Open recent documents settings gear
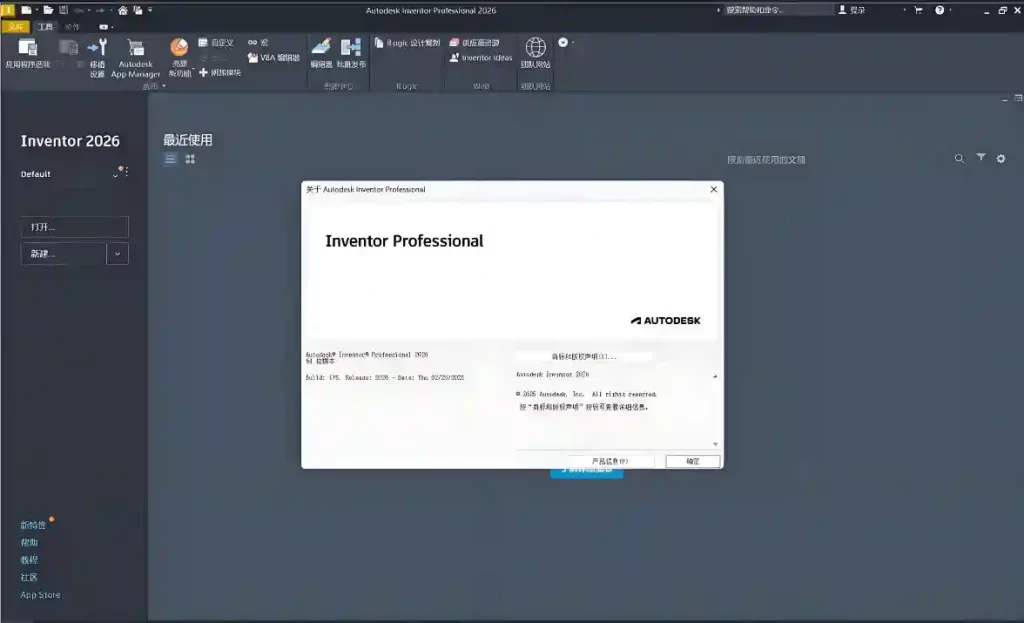This screenshot has width=1024, height=623. coord(1001,158)
